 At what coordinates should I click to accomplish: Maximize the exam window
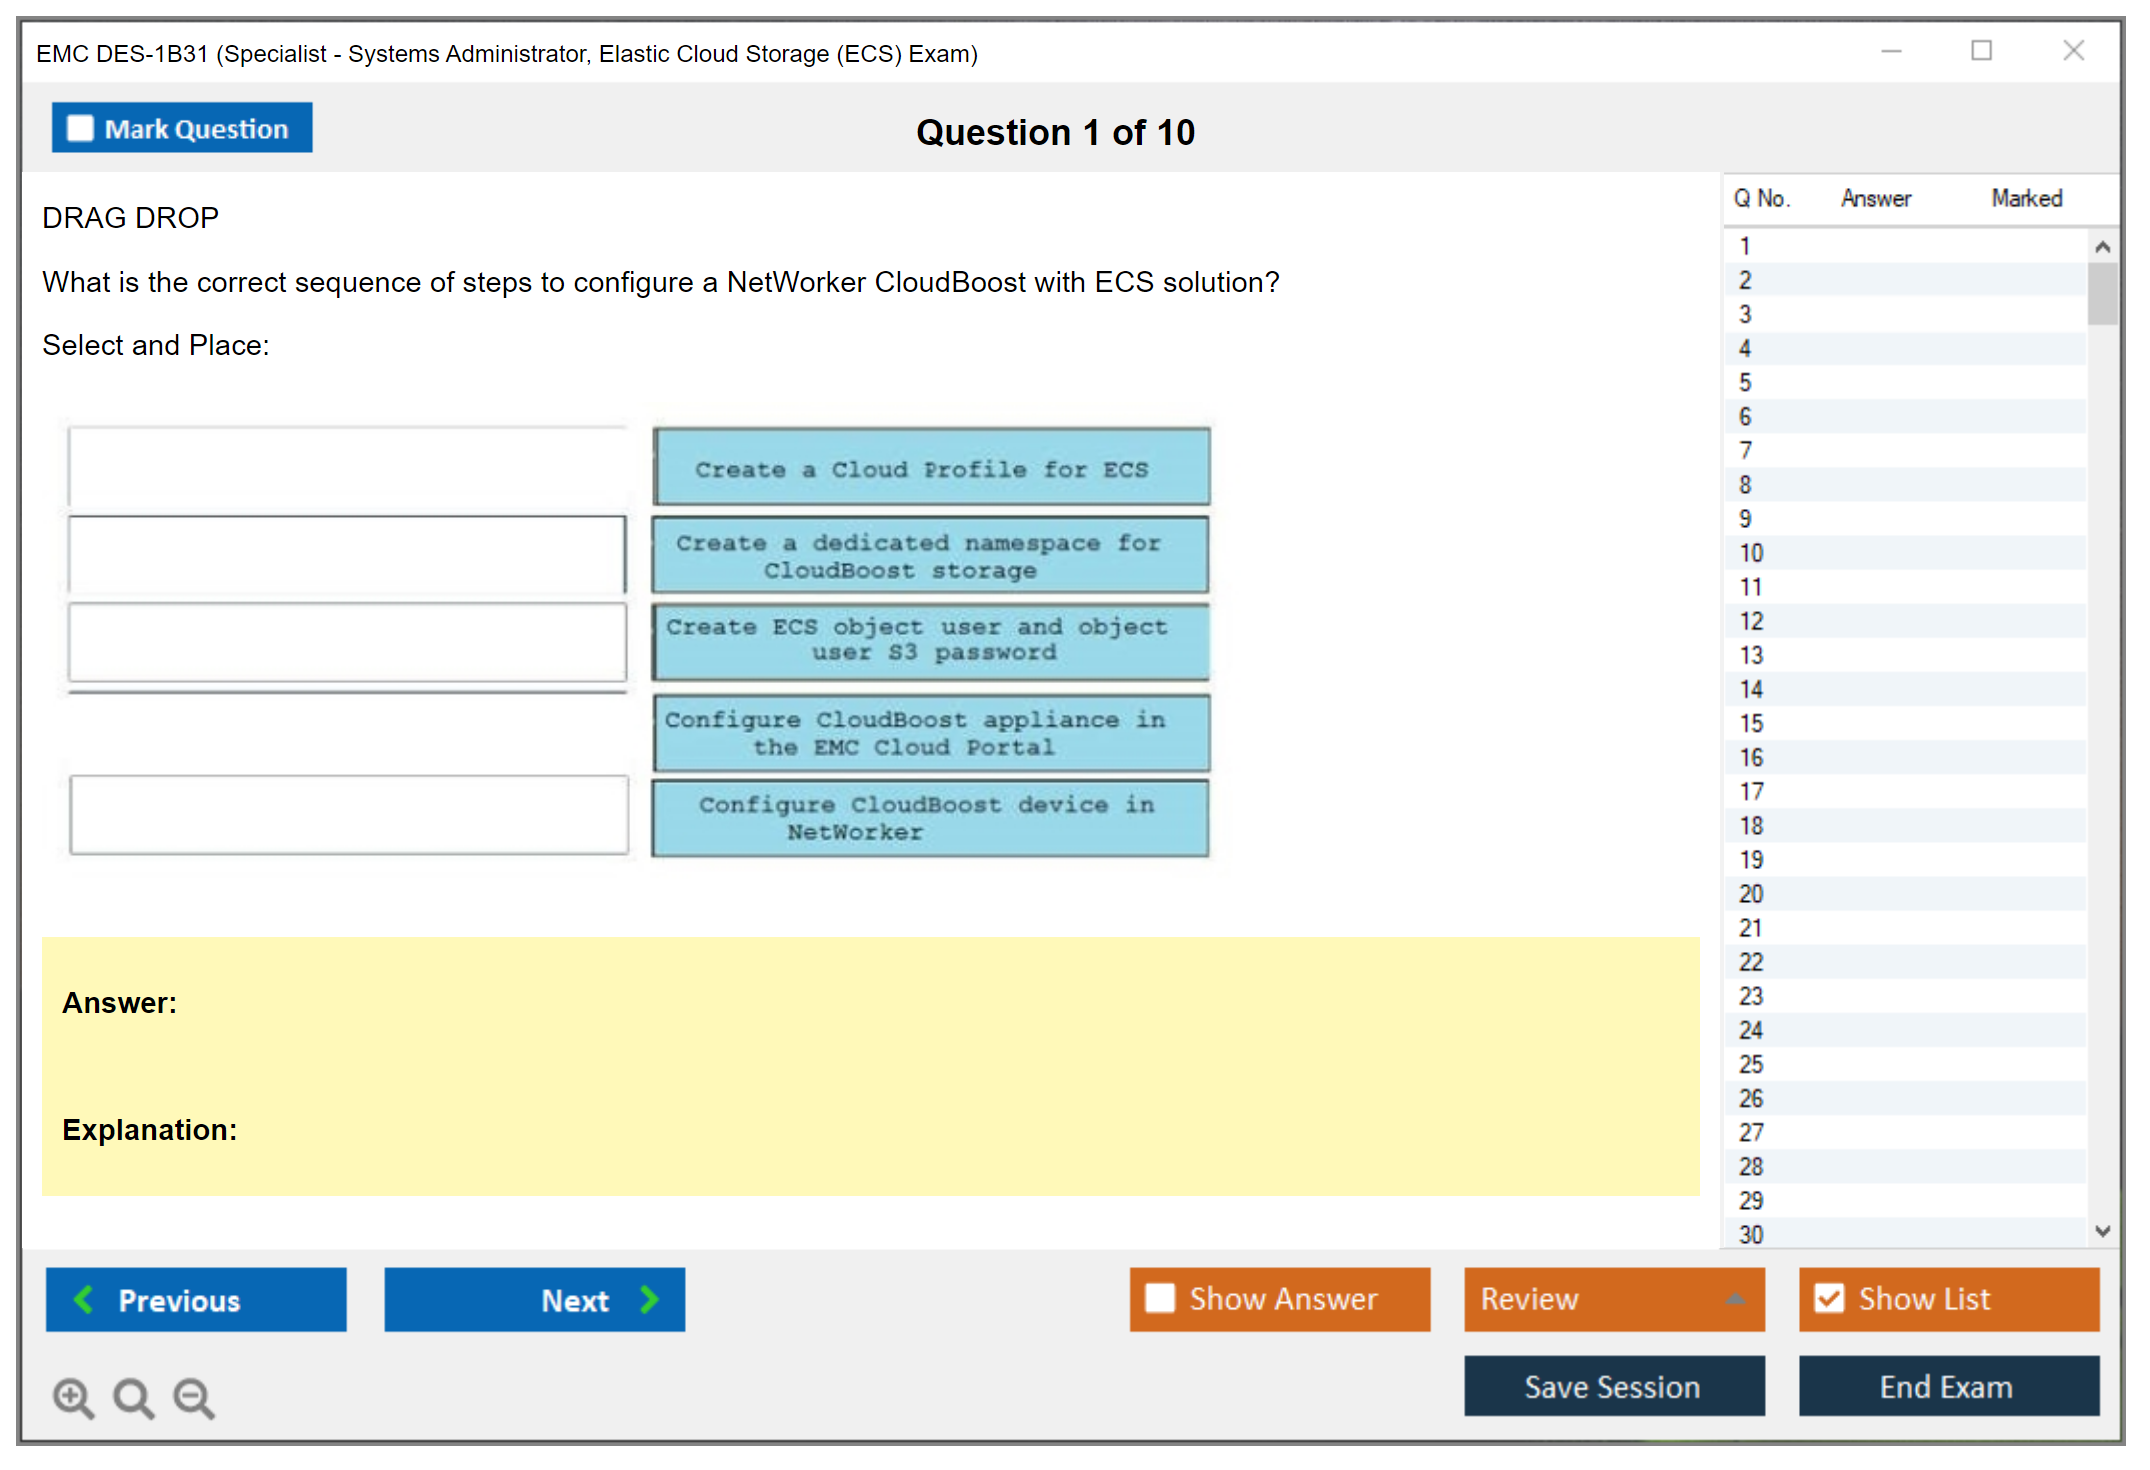(1981, 51)
